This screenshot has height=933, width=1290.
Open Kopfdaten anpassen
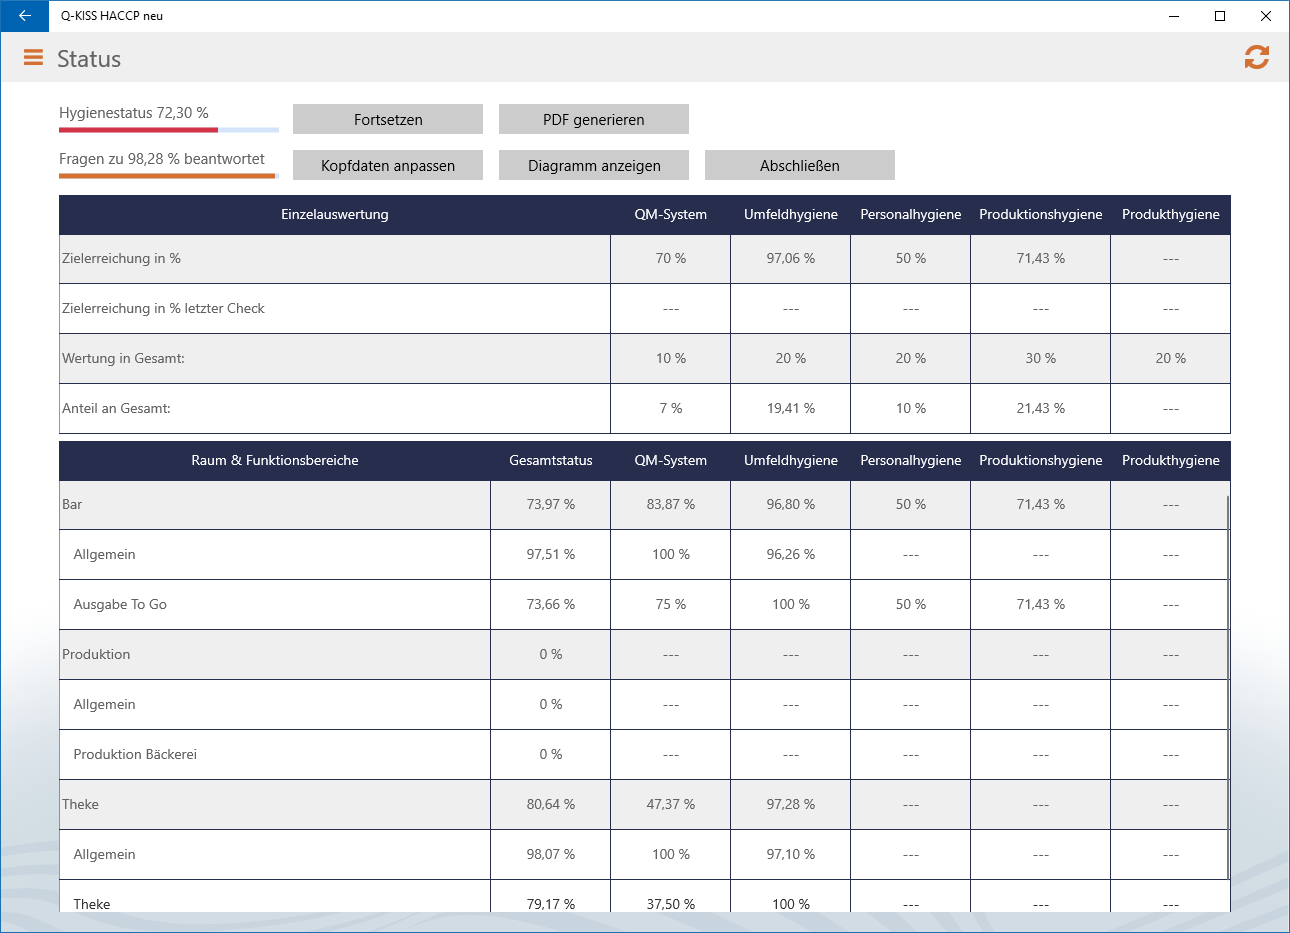pyautogui.click(x=388, y=165)
